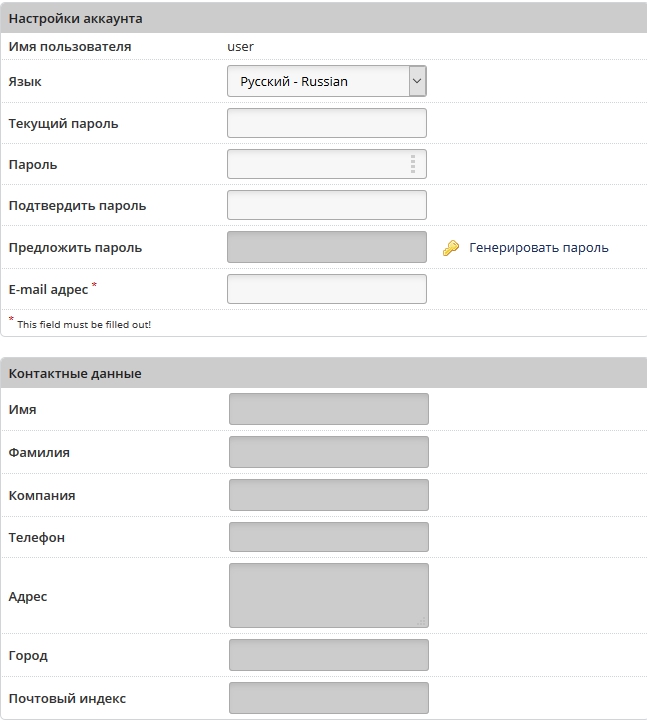
Task: Click the Генерировать пароль link
Action: click(x=538, y=248)
